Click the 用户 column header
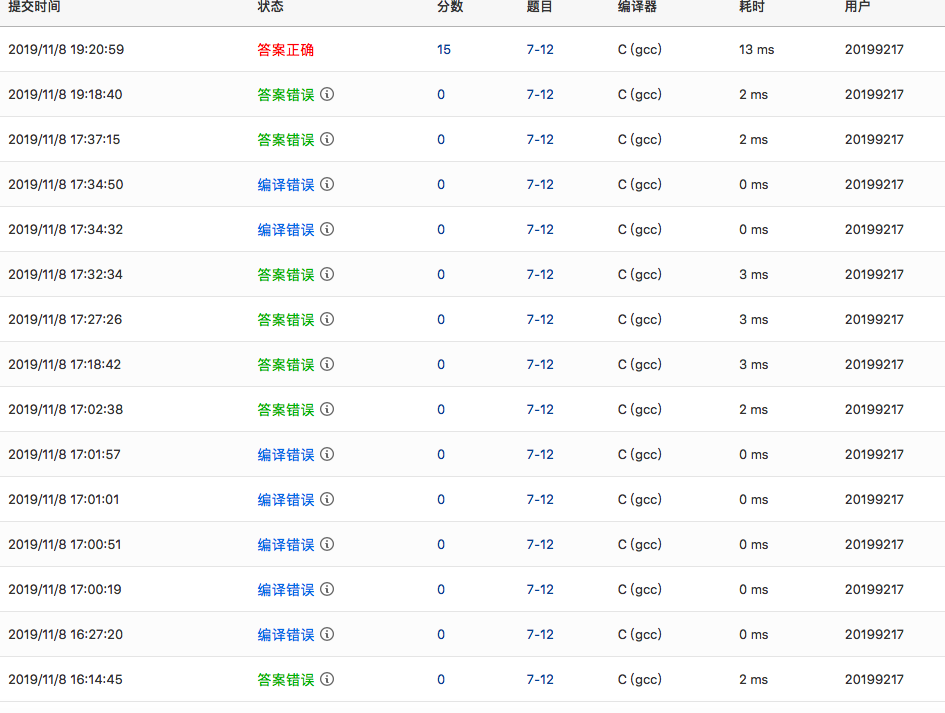945x713 pixels. coord(858,7)
